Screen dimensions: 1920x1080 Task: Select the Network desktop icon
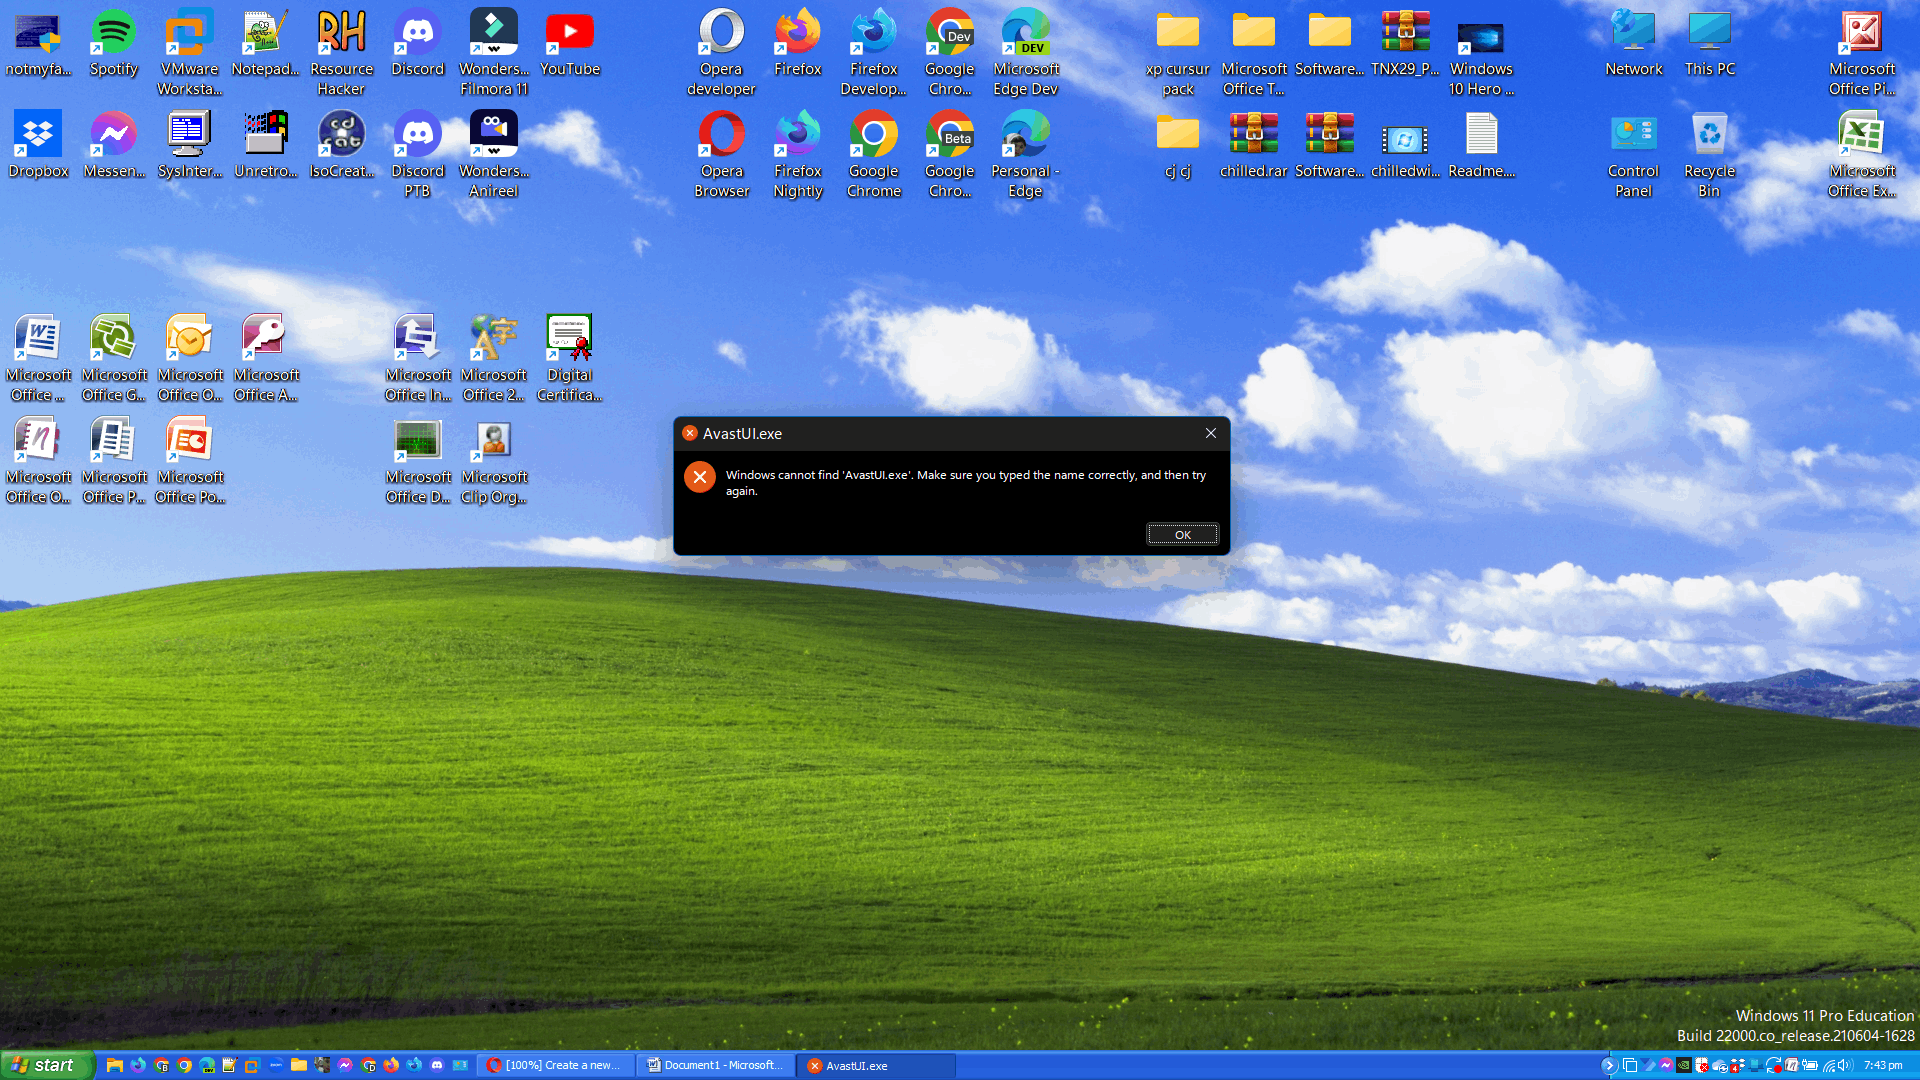pyautogui.click(x=1634, y=43)
